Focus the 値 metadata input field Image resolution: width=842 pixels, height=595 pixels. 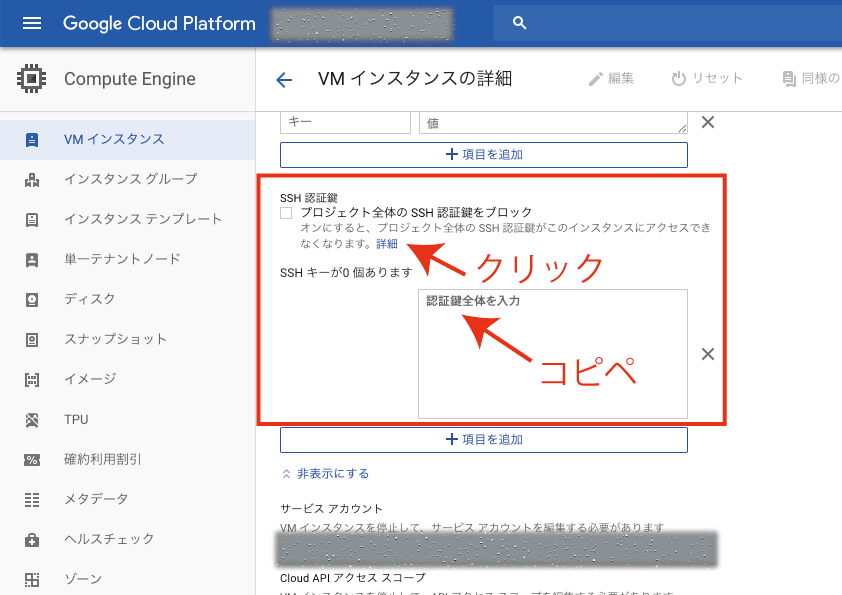pos(553,122)
